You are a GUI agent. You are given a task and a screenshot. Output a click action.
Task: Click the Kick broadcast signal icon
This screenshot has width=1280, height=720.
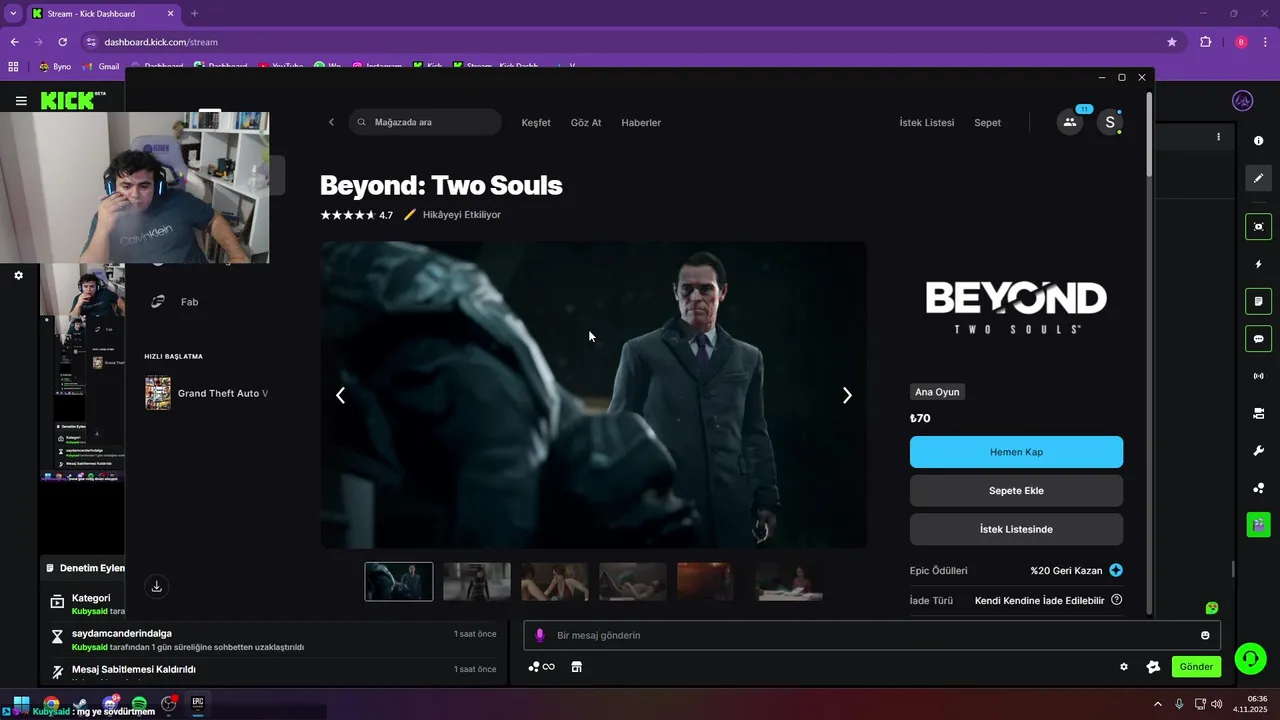1258,376
